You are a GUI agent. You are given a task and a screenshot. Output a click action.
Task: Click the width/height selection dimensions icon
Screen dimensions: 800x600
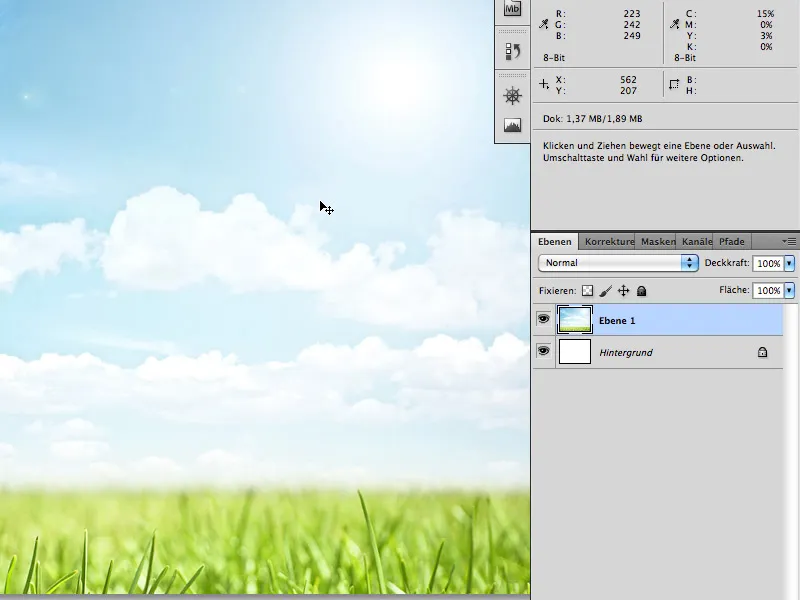coord(674,84)
